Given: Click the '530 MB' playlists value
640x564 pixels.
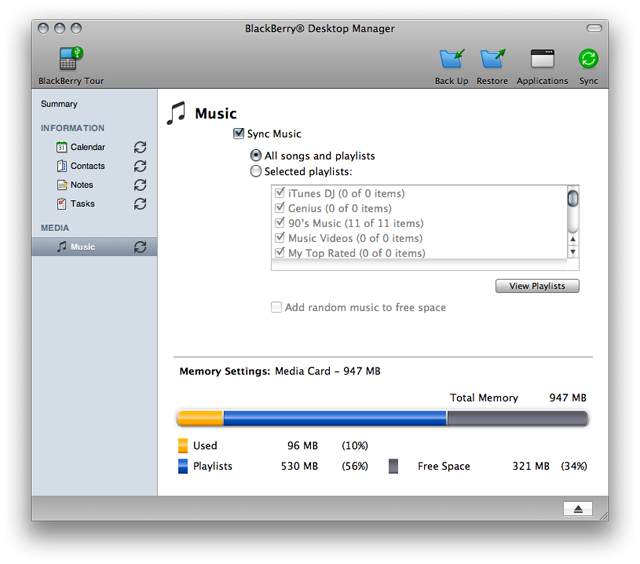Looking at the screenshot, I should pyautogui.click(x=299, y=466).
